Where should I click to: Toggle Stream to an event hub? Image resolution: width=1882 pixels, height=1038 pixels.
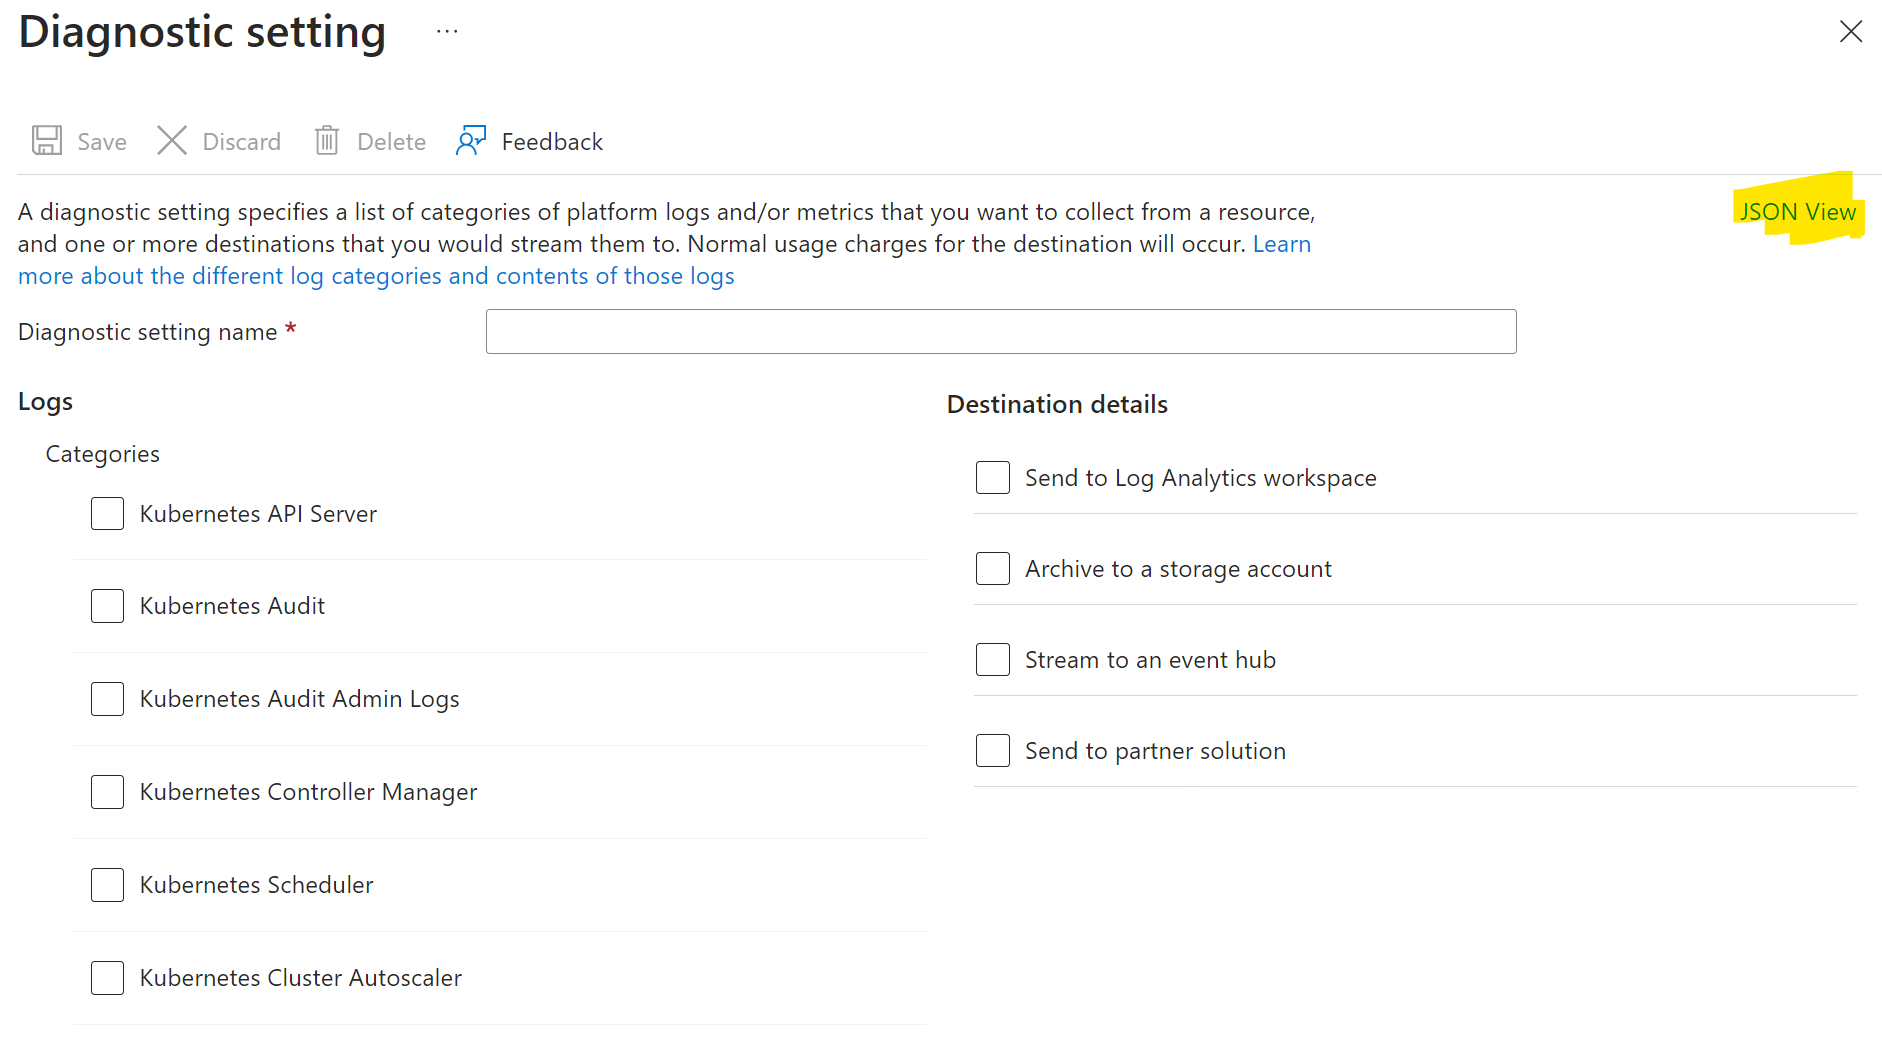pyautogui.click(x=993, y=660)
